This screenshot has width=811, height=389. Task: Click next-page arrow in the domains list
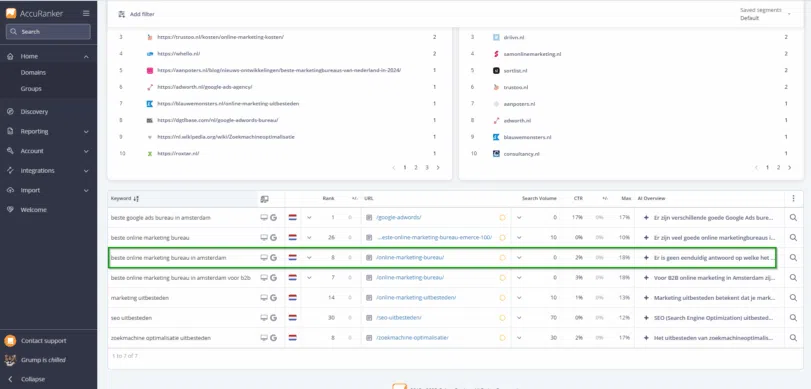click(x=789, y=168)
